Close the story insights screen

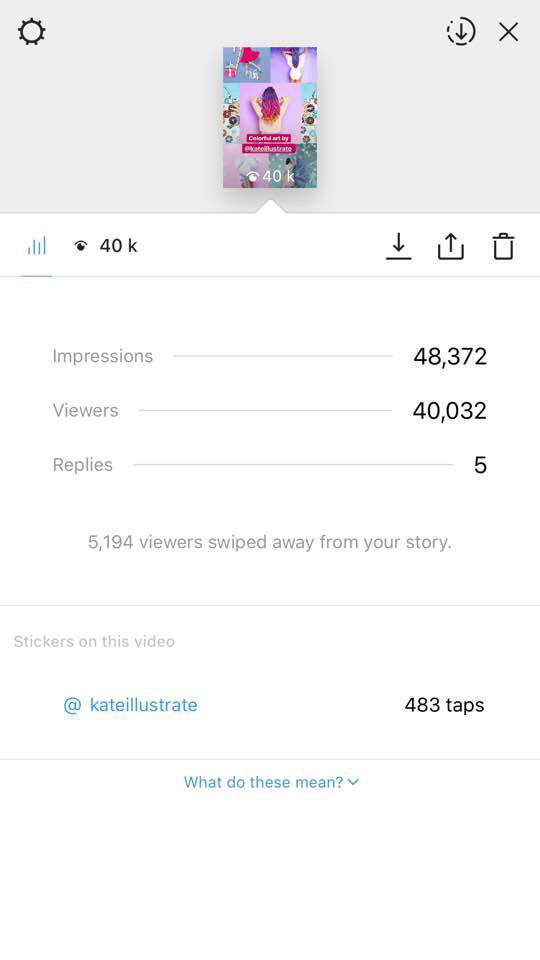coord(509,32)
